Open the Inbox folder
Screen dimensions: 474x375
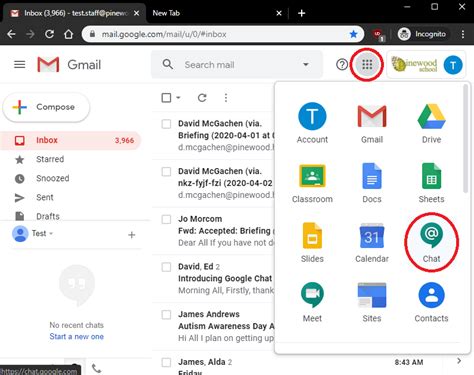(70, 140)
